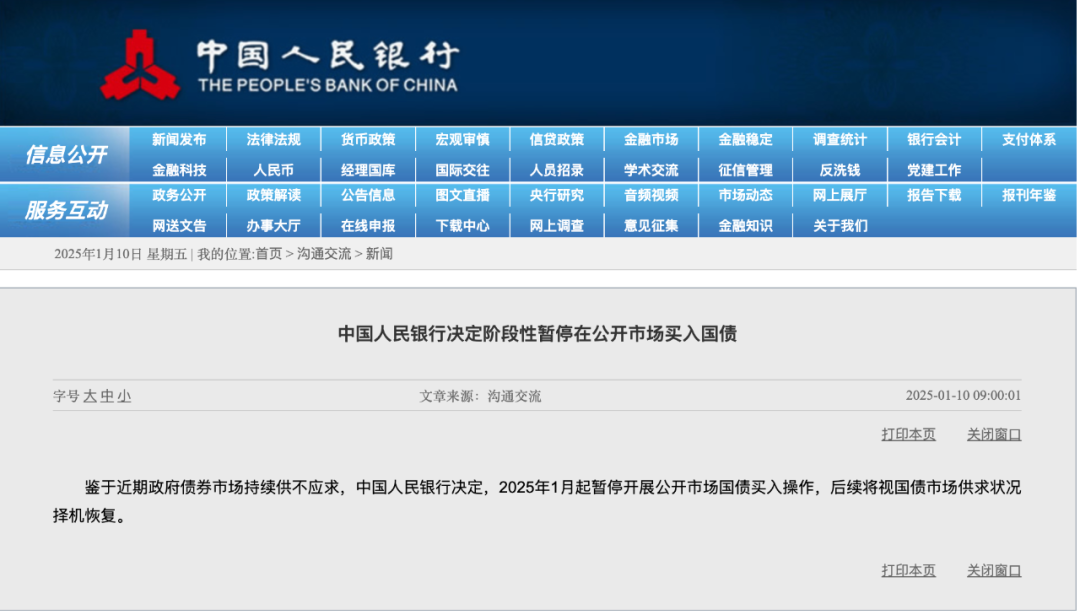Screen dimensions: 1080x615
Task: Click the date 2025年1月10日 星期五
Action: (121, 254)
